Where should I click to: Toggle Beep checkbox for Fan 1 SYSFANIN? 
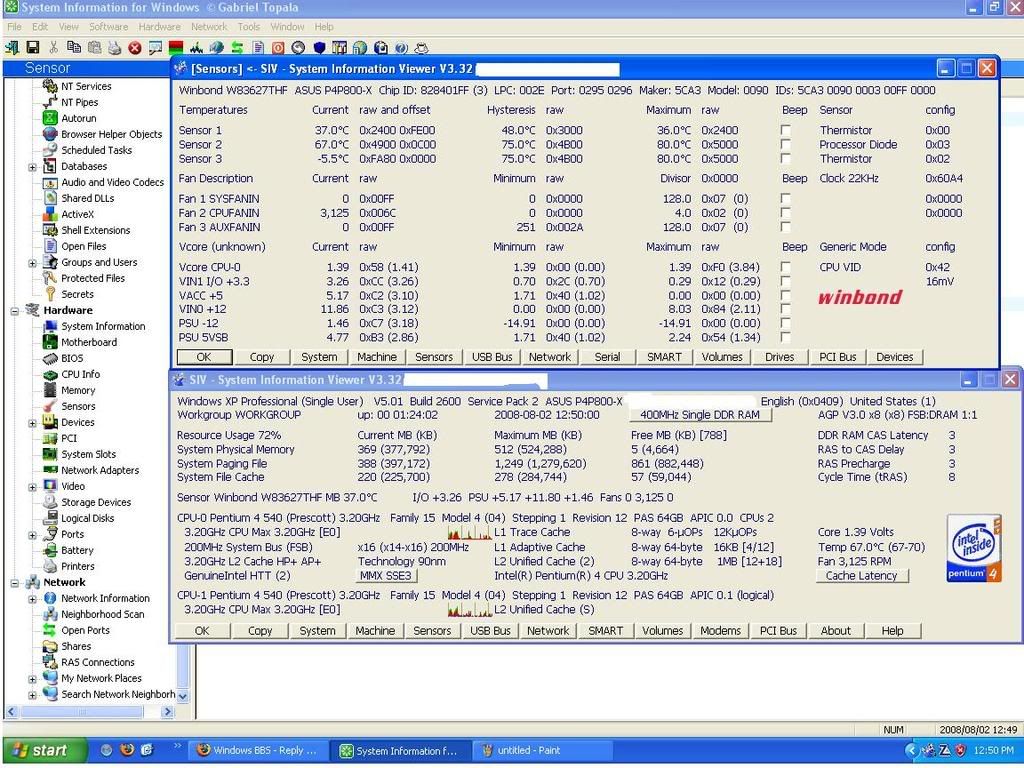tap(786, 199)
